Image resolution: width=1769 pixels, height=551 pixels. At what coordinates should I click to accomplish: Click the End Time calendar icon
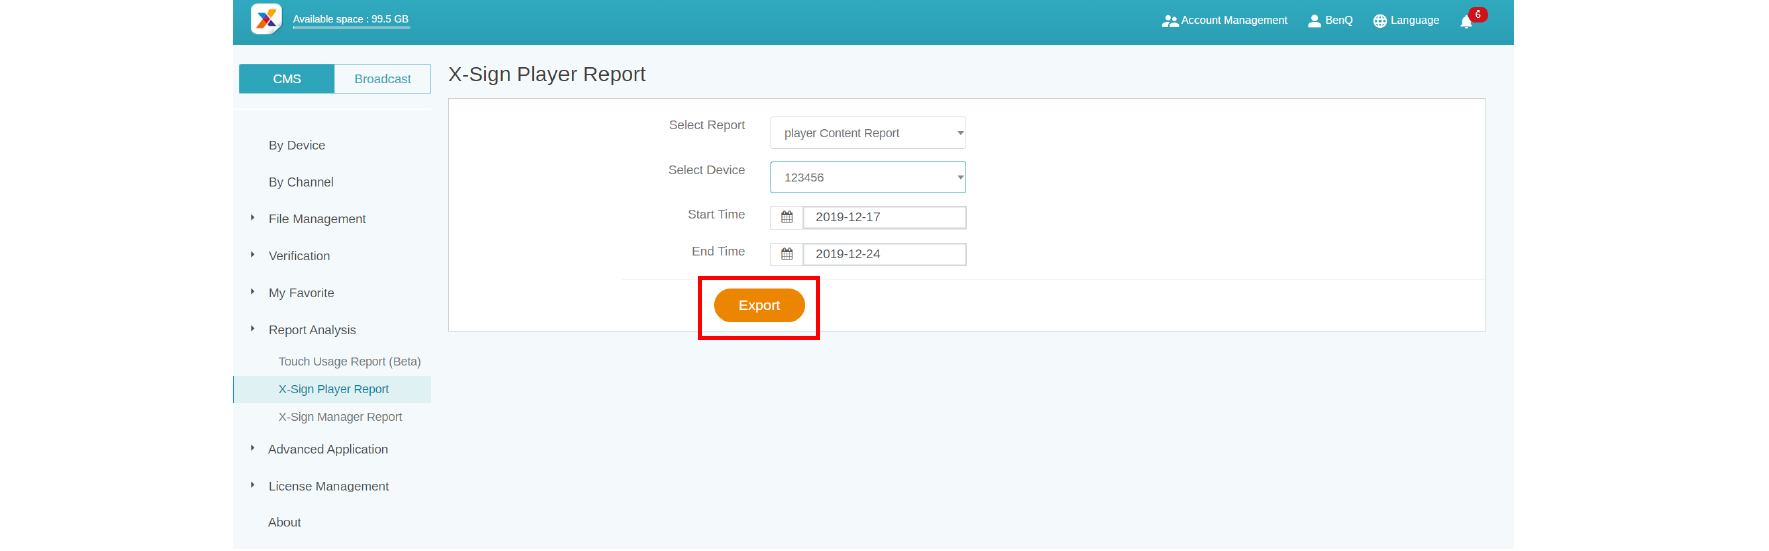(787, 254)
